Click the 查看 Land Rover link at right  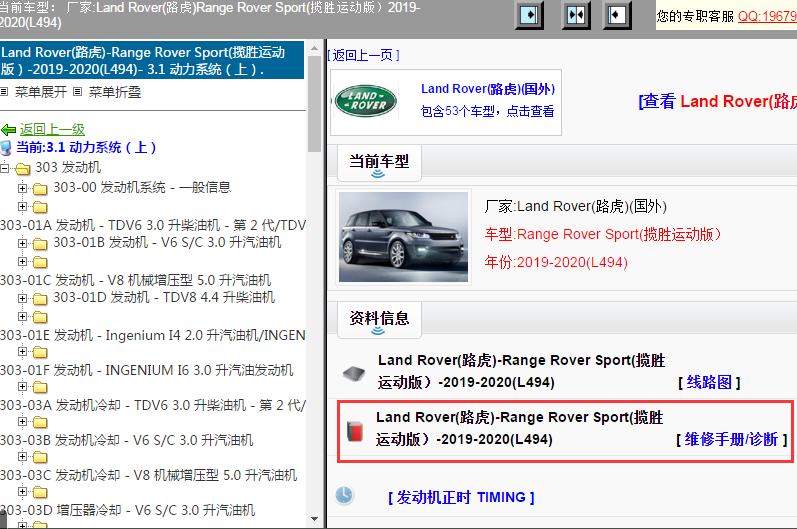(x=717, y=101)
